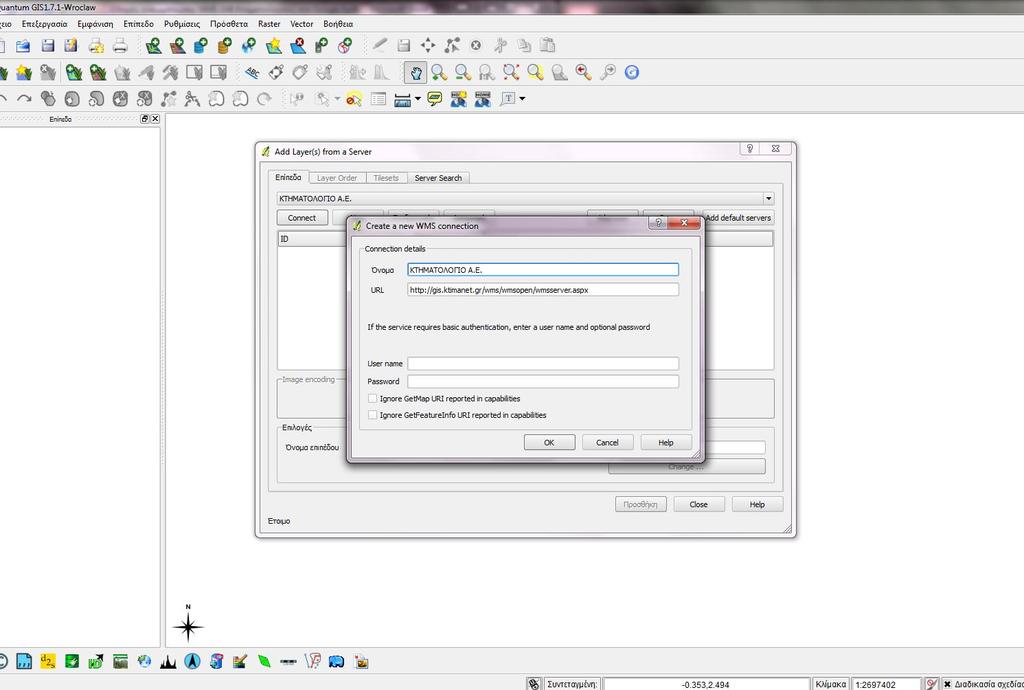
Task: Select the Measure ruler tool
Action: (x=402, y=99)
